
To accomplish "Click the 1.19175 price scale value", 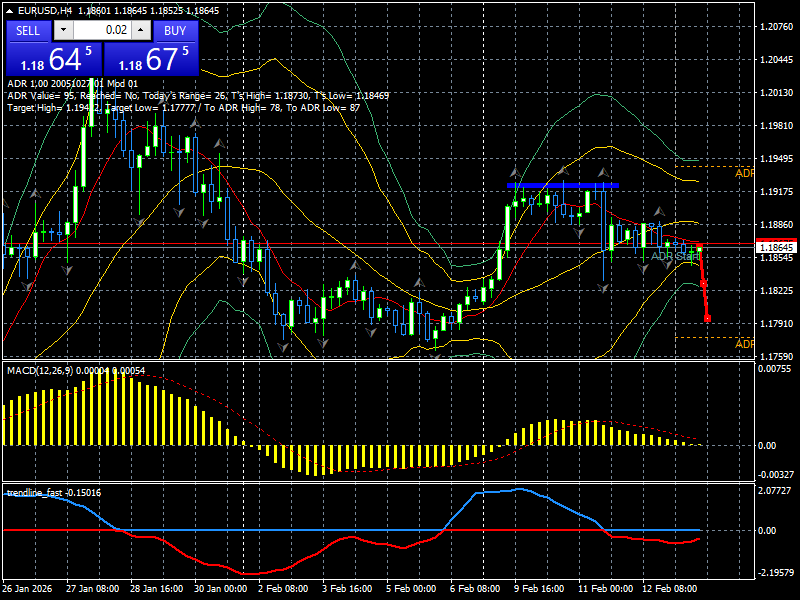I will [777, 192].
